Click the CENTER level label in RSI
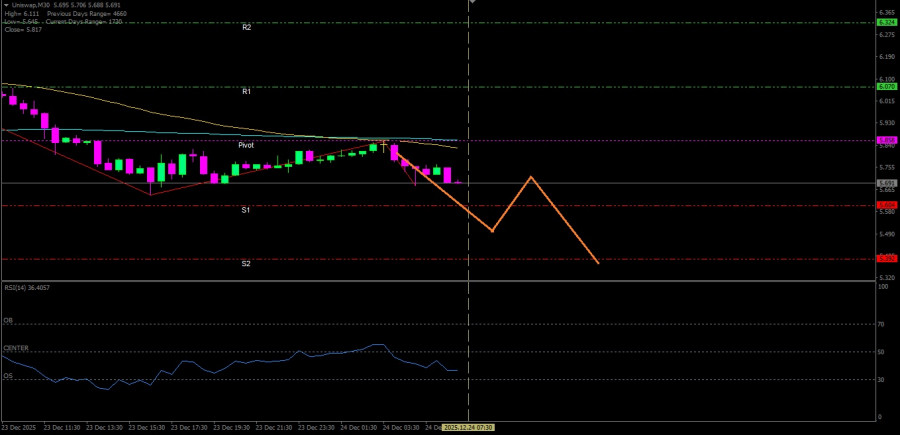Screen dimensions: 900x435 [16, 348]
